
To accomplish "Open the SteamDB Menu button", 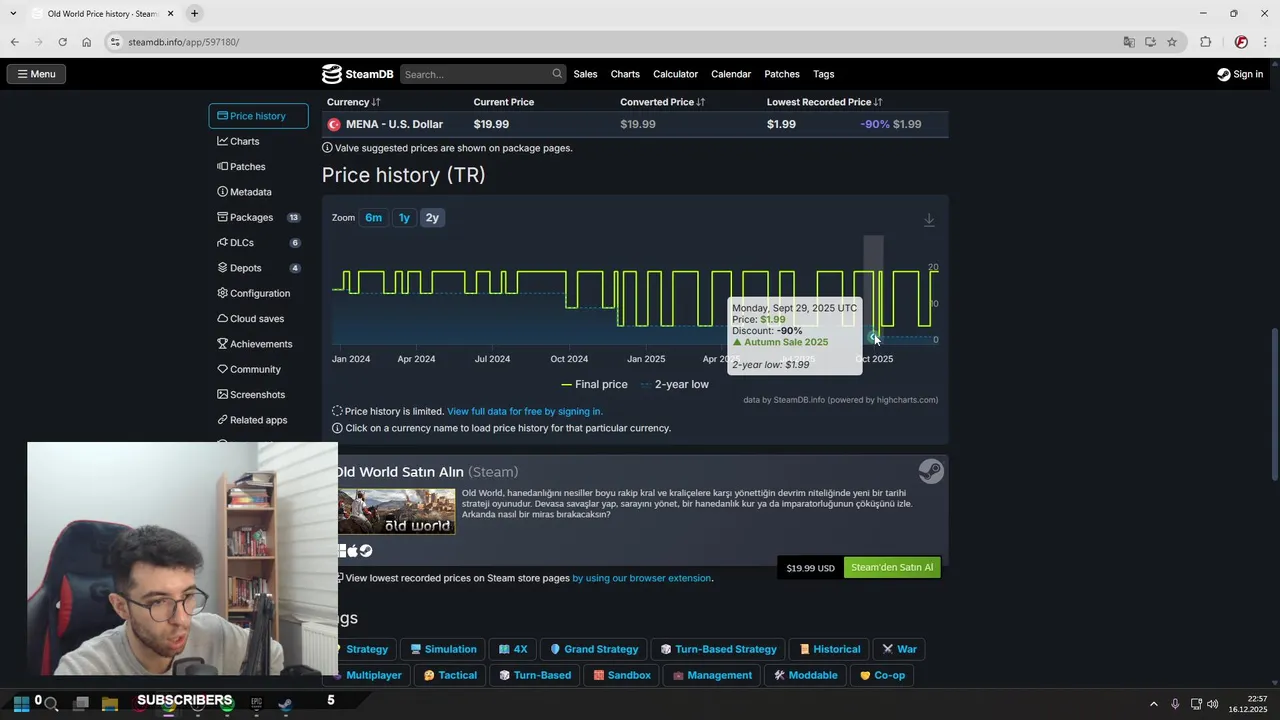I will (36, 74).
